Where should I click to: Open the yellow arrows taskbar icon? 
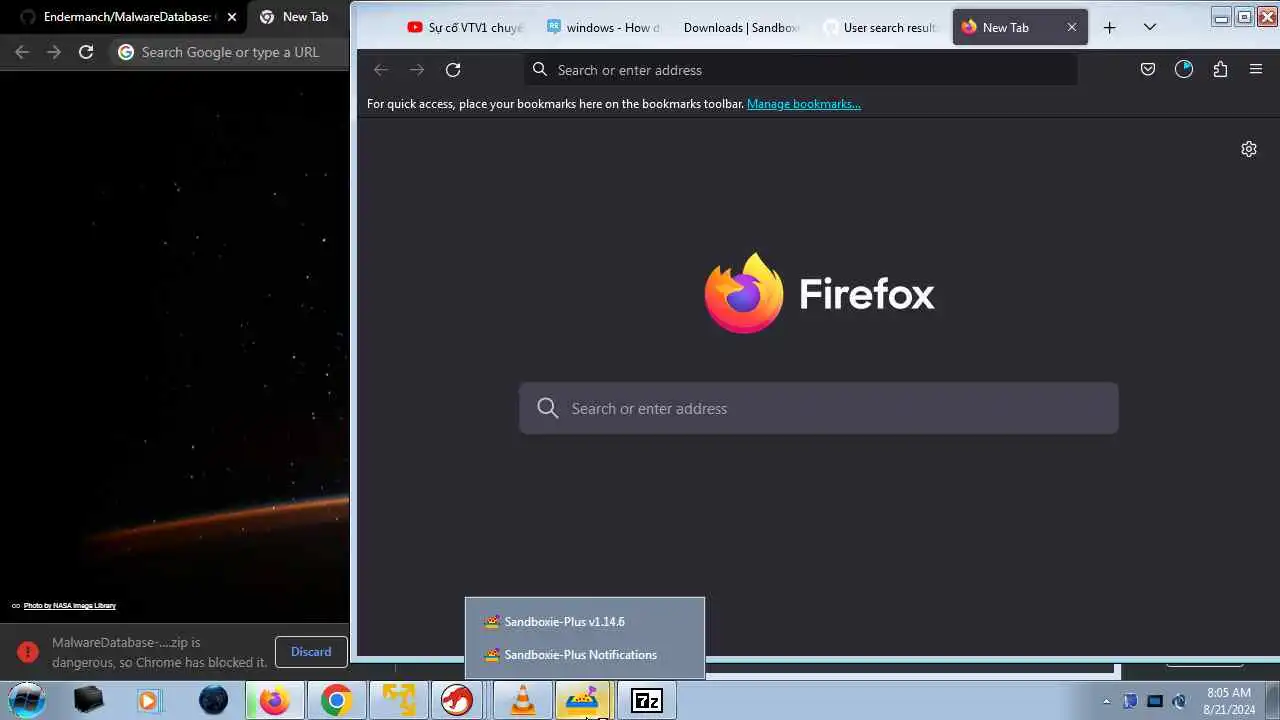399,701
